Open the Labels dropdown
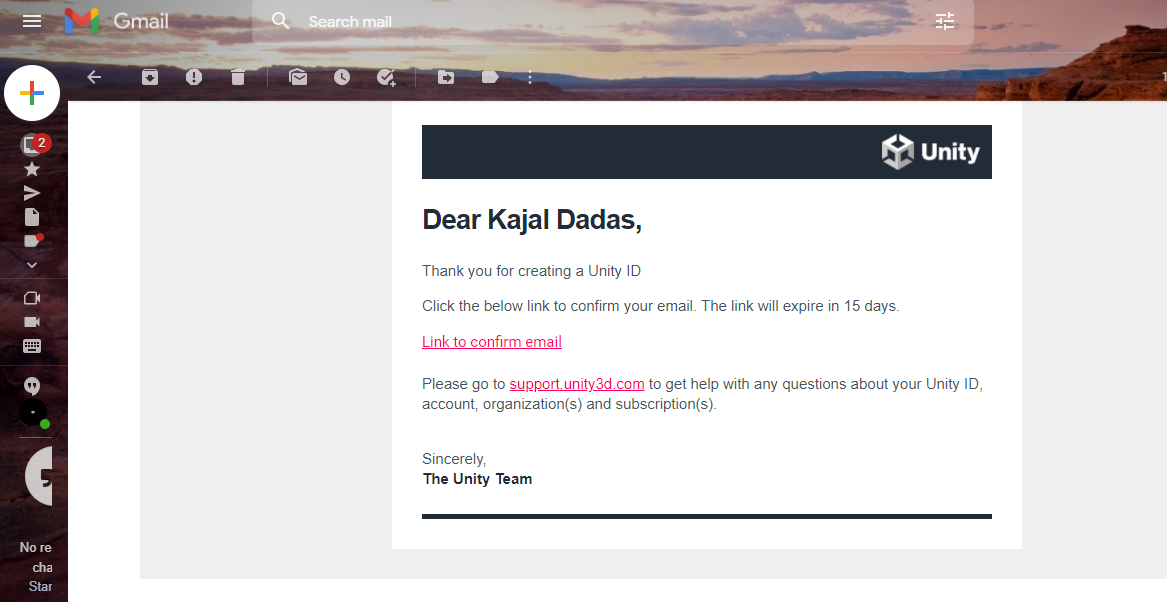 tap(490, 77)
